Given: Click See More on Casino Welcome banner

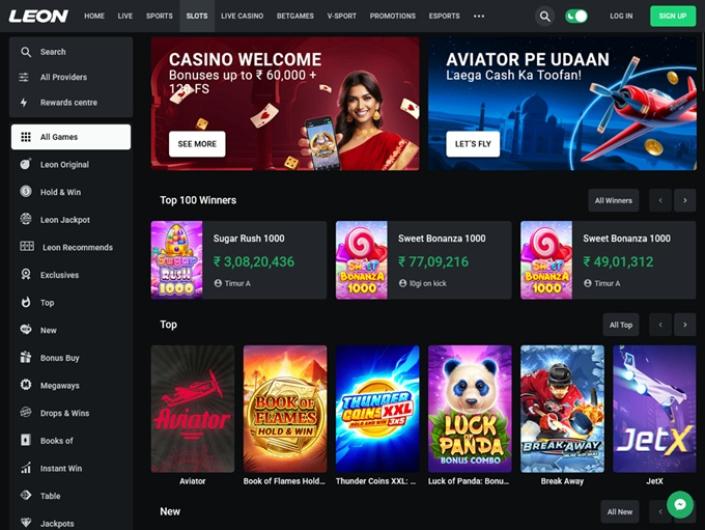Looking at the screenshot, I should [197, 144].
